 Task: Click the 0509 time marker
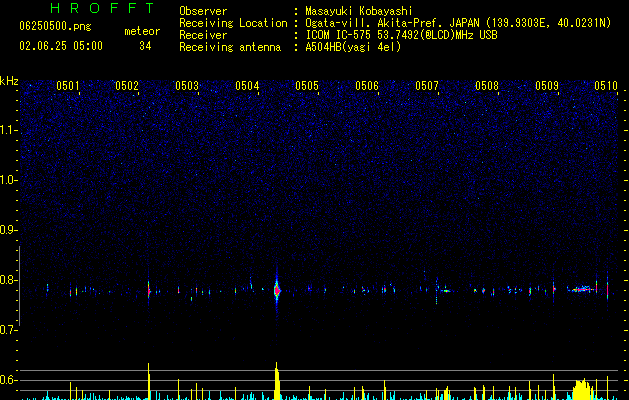coord(547,85)
